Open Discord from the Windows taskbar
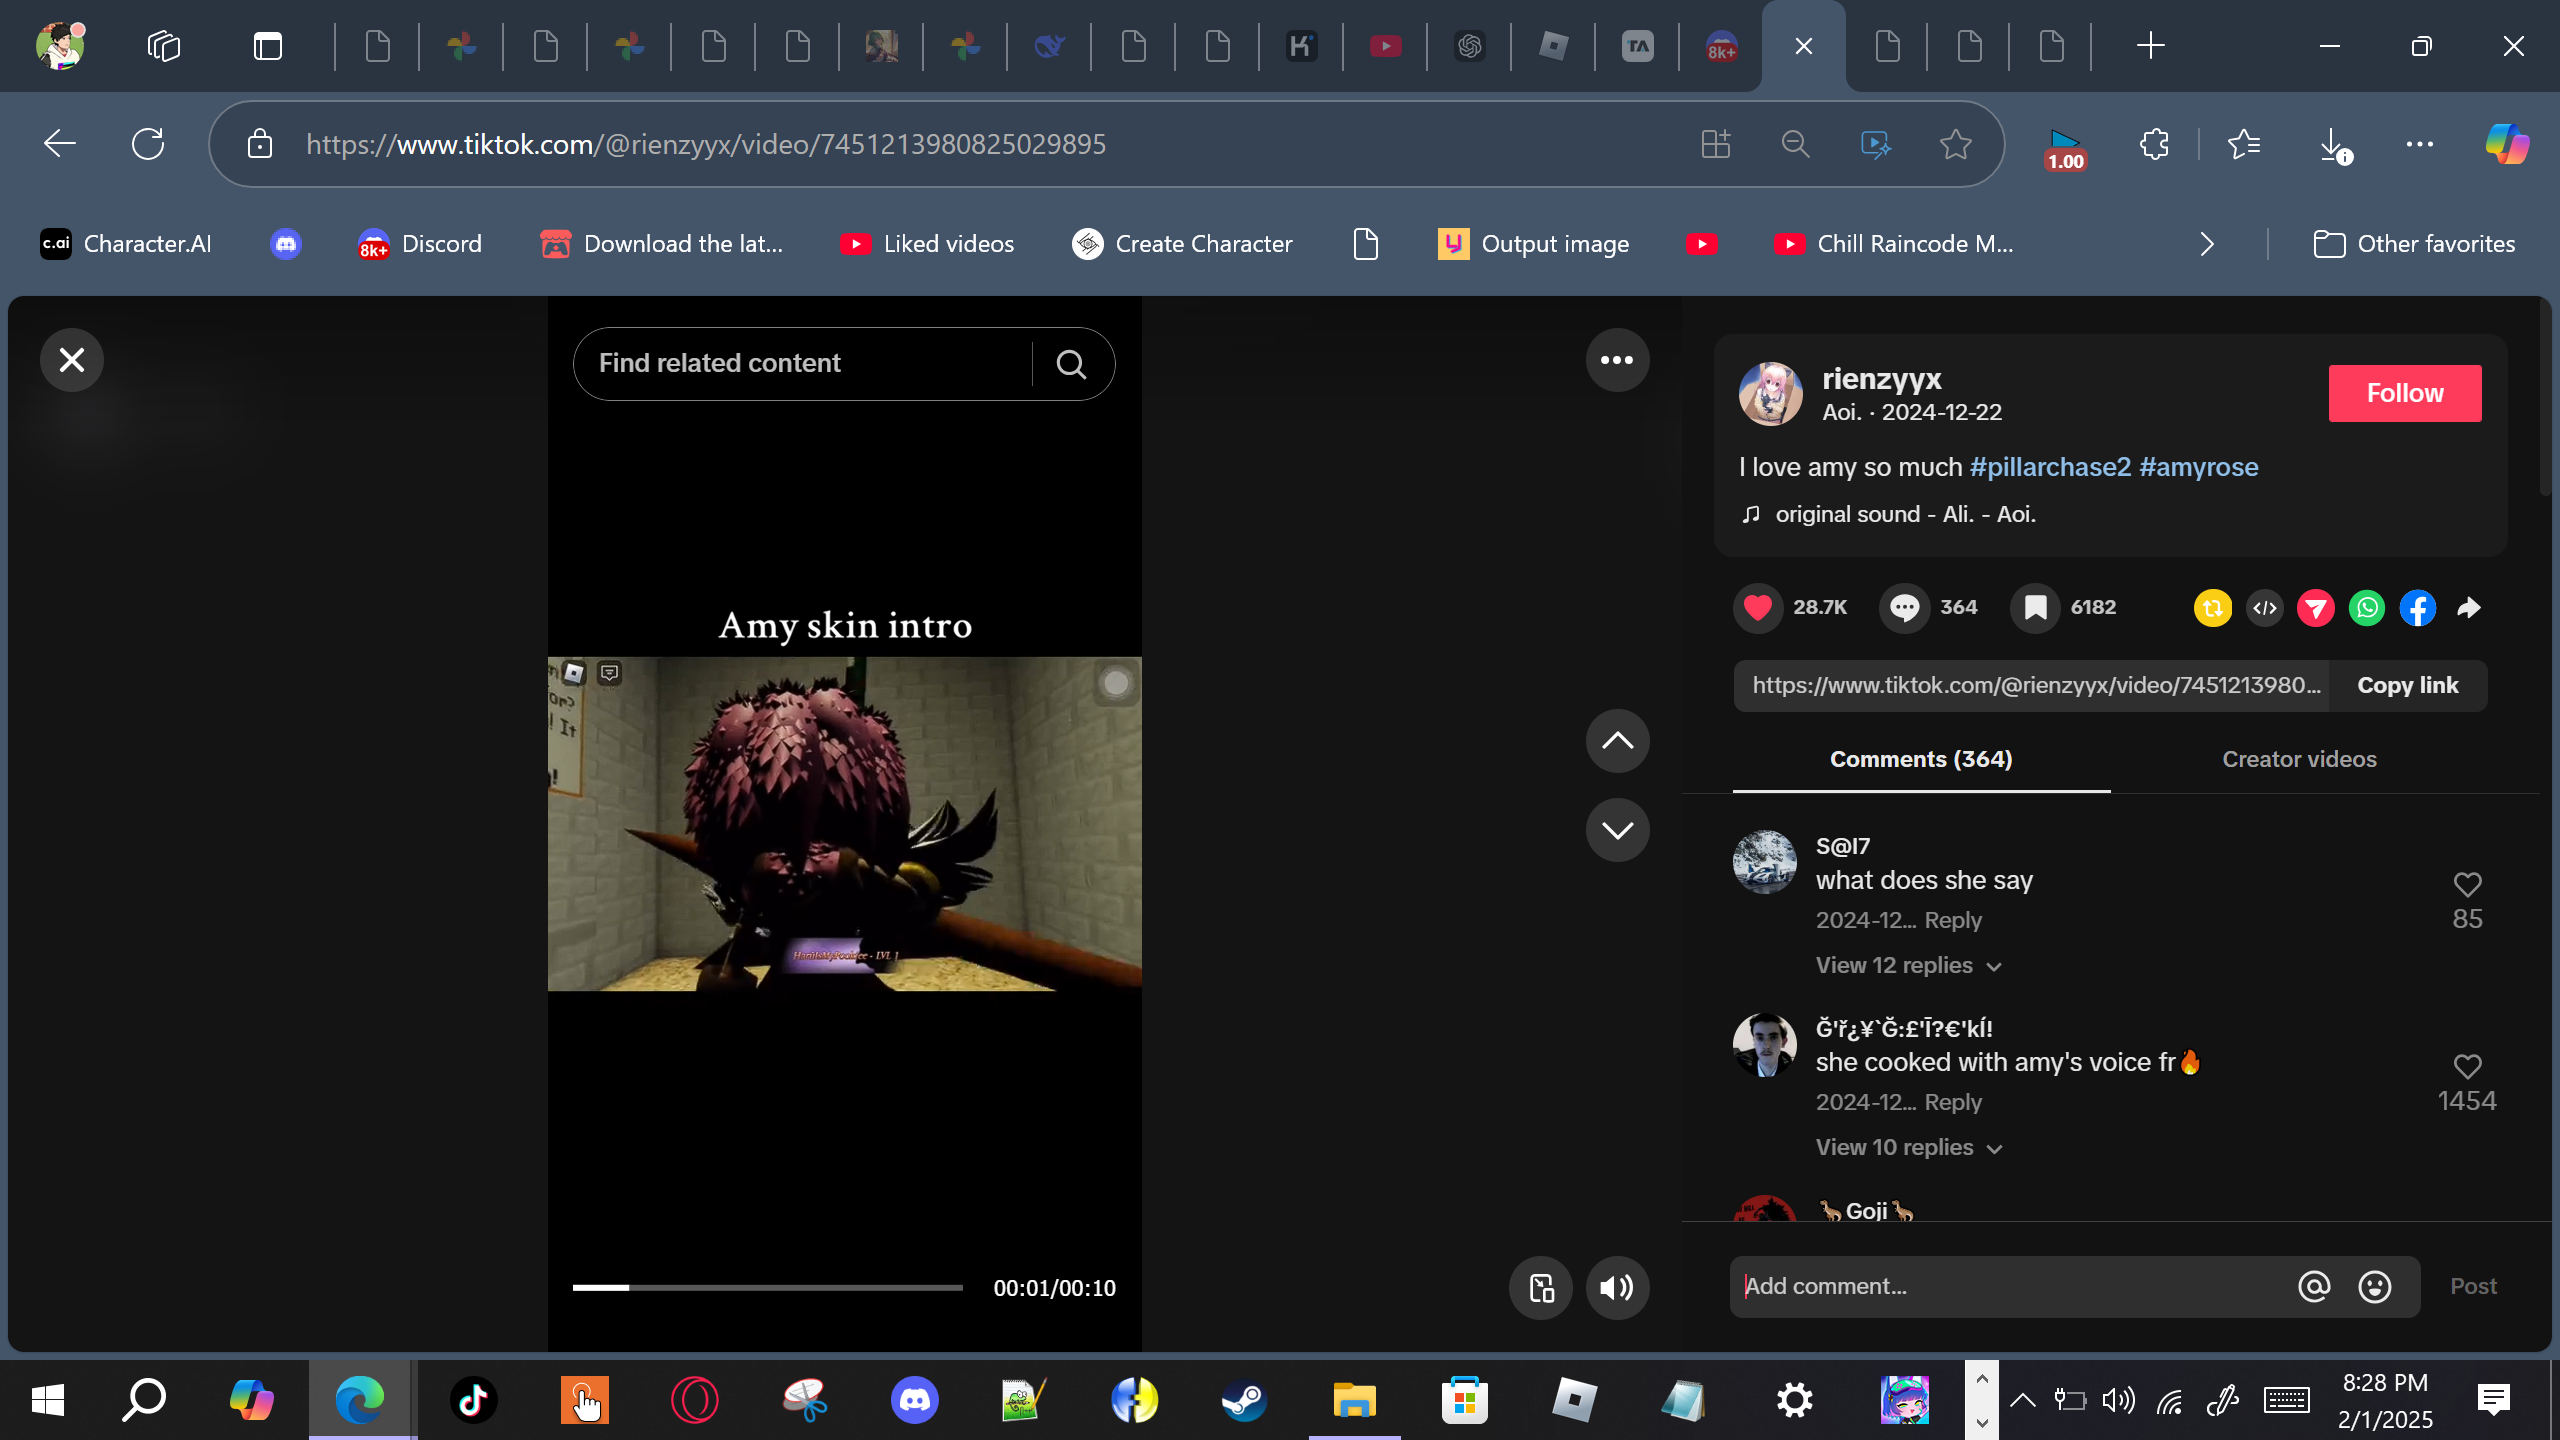This screenshot has height=1440, width=2560. coord(914,1400)
